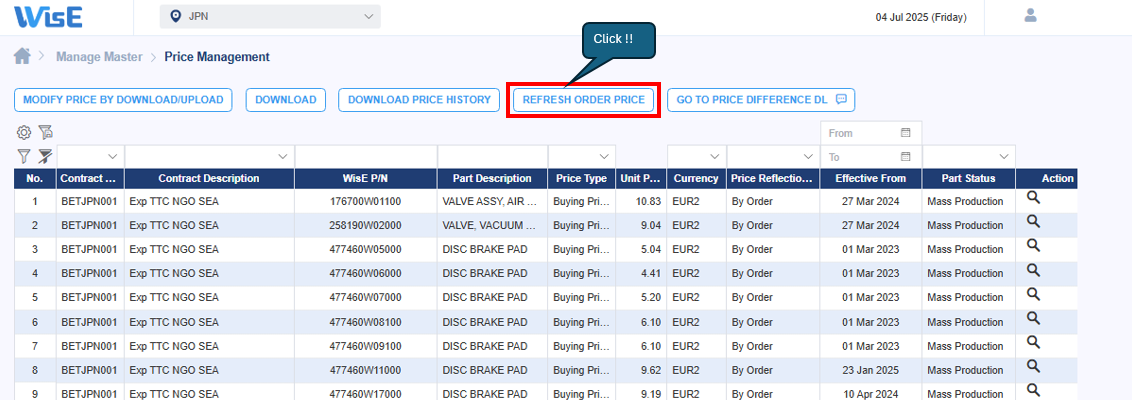This screenshot has width=1132, height=400.
Task: Open the user profile icon
Action: [1031, 16]
